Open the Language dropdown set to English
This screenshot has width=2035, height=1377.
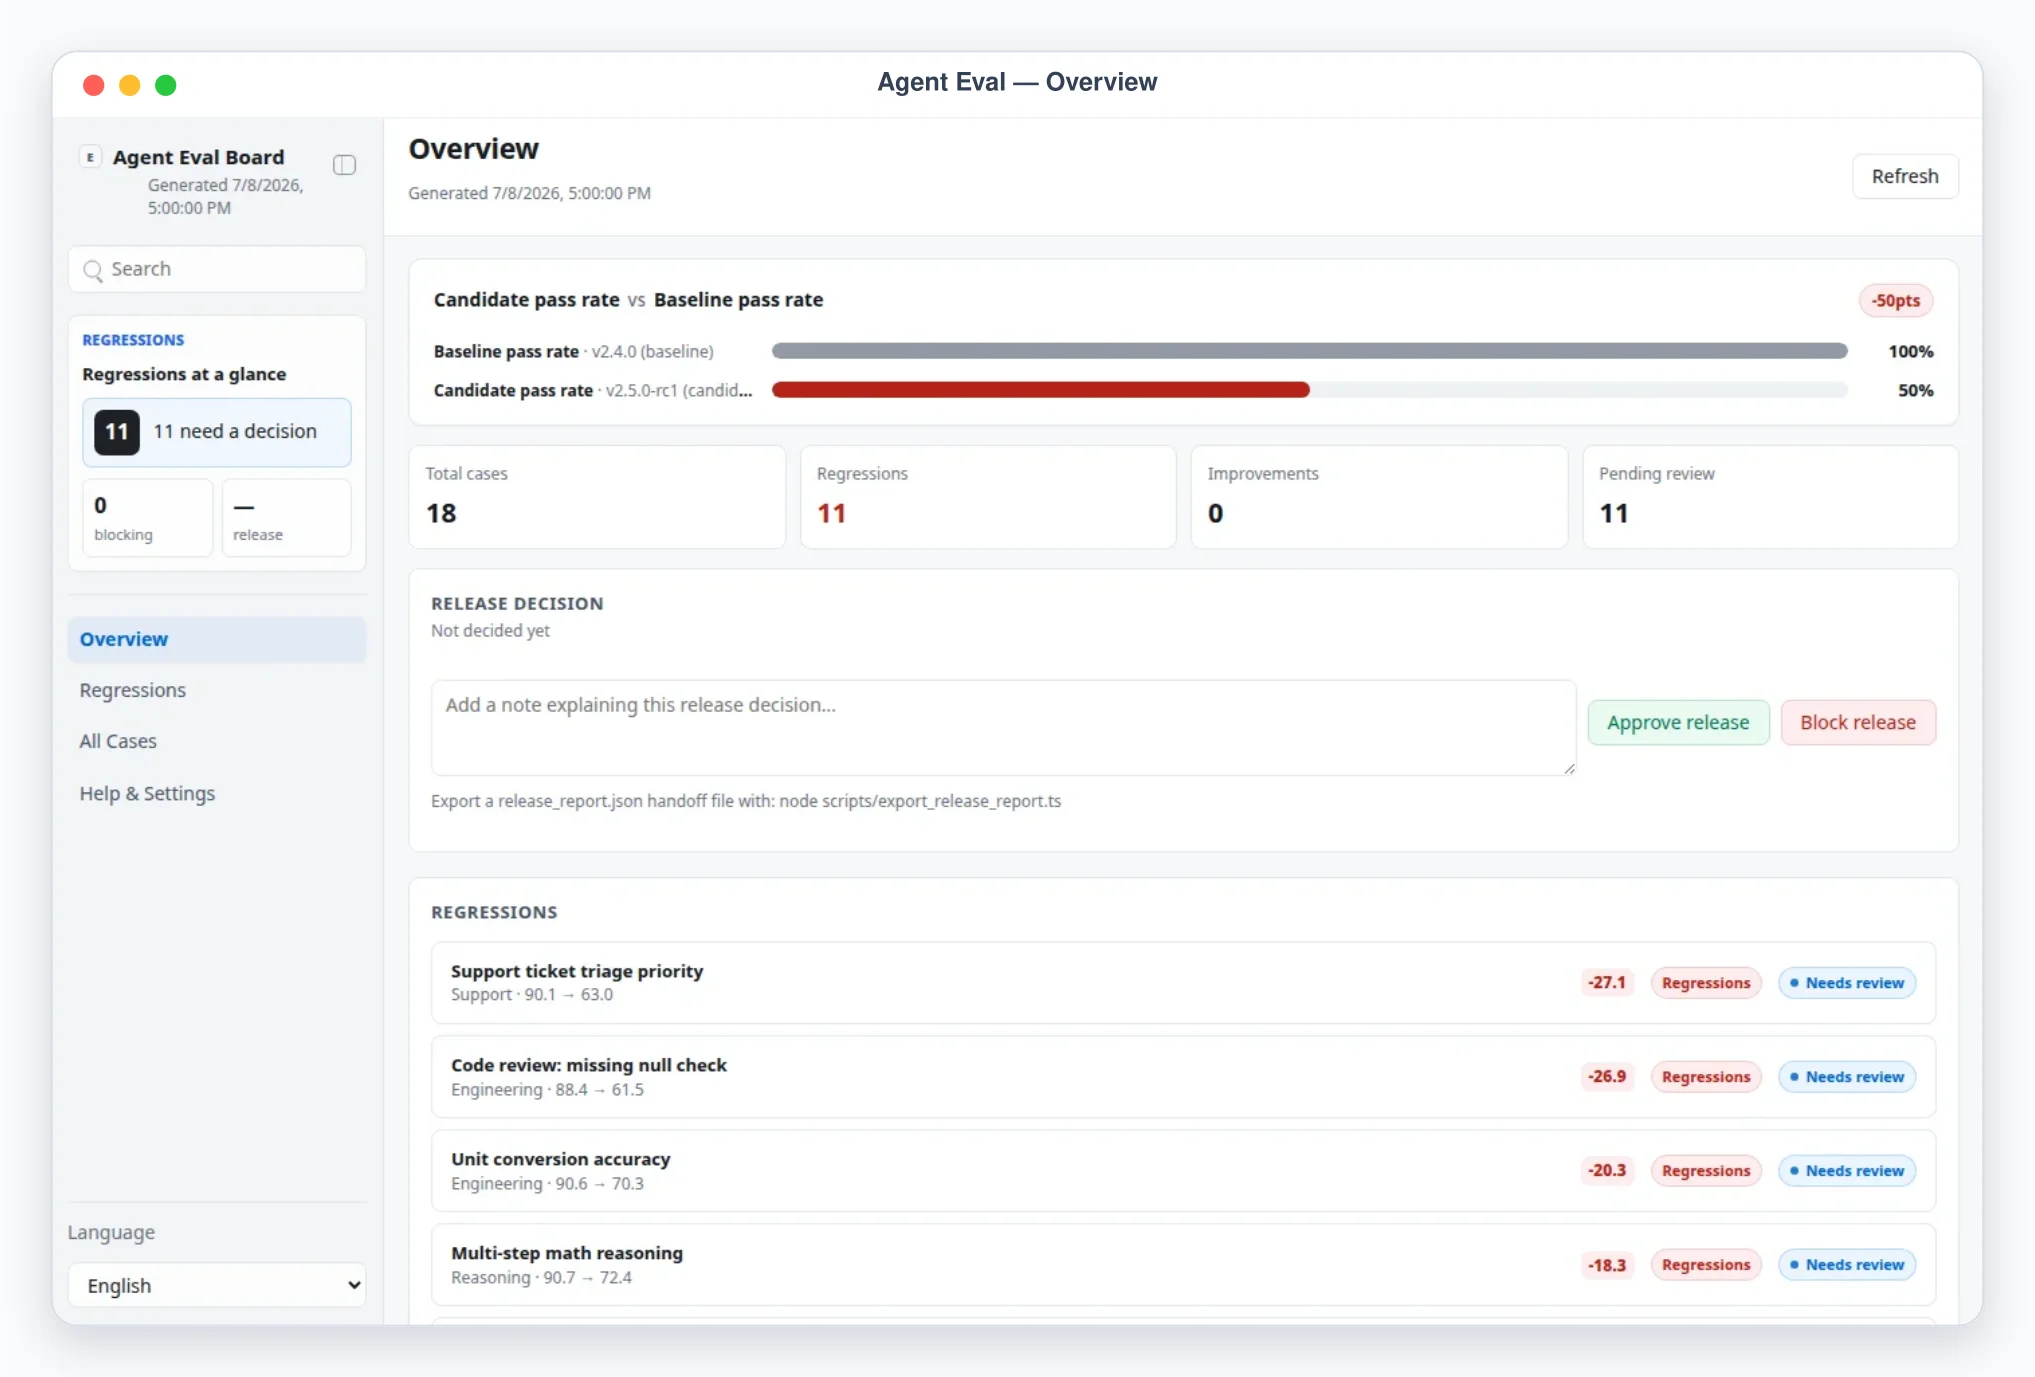tap(217, 1286)
